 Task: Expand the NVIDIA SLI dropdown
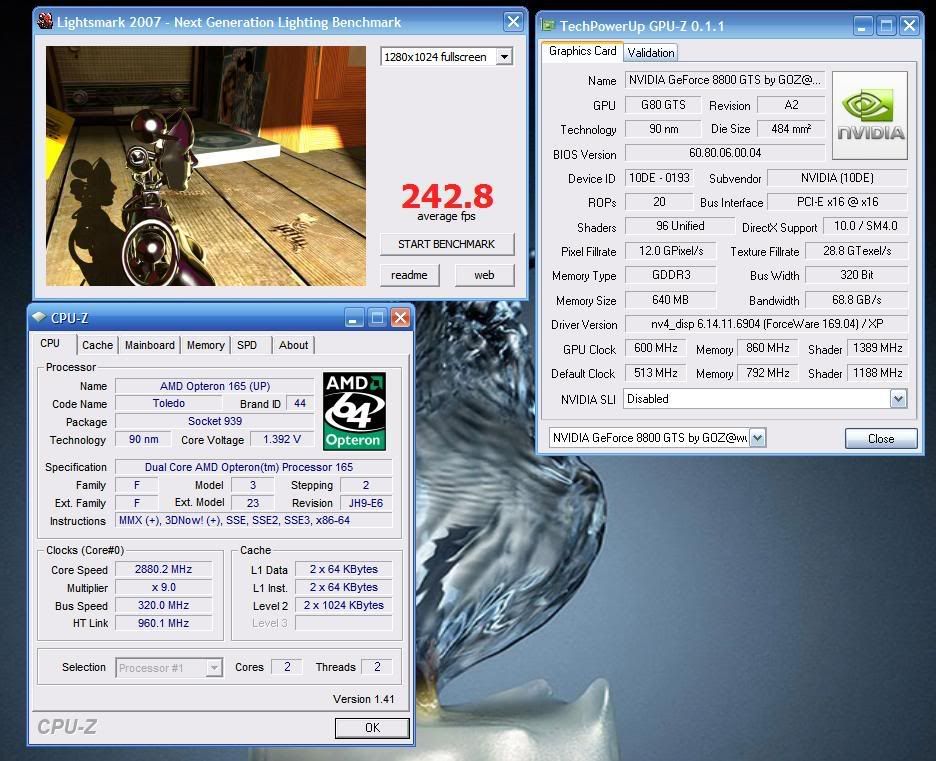(x=898, y=399)
